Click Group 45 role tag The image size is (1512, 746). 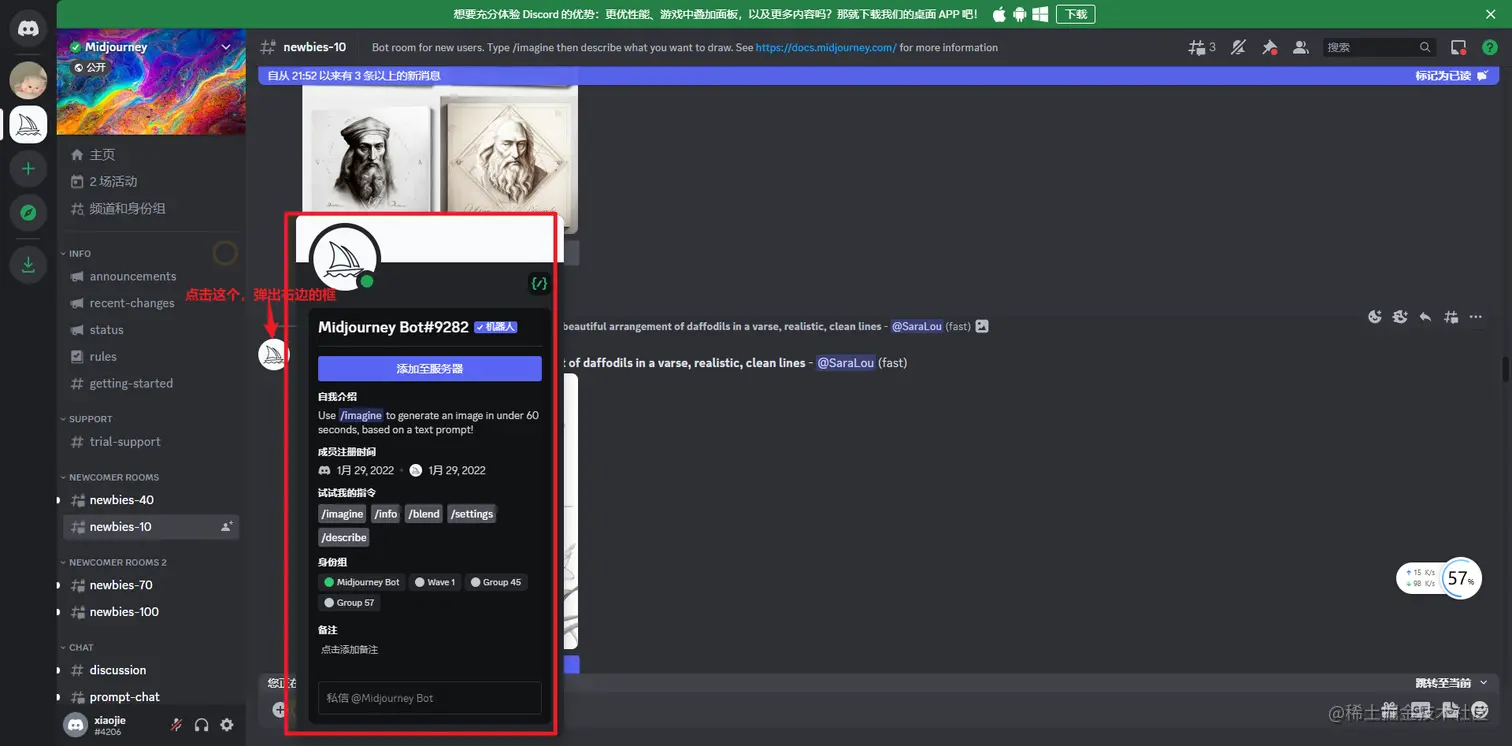click(496, 582)
